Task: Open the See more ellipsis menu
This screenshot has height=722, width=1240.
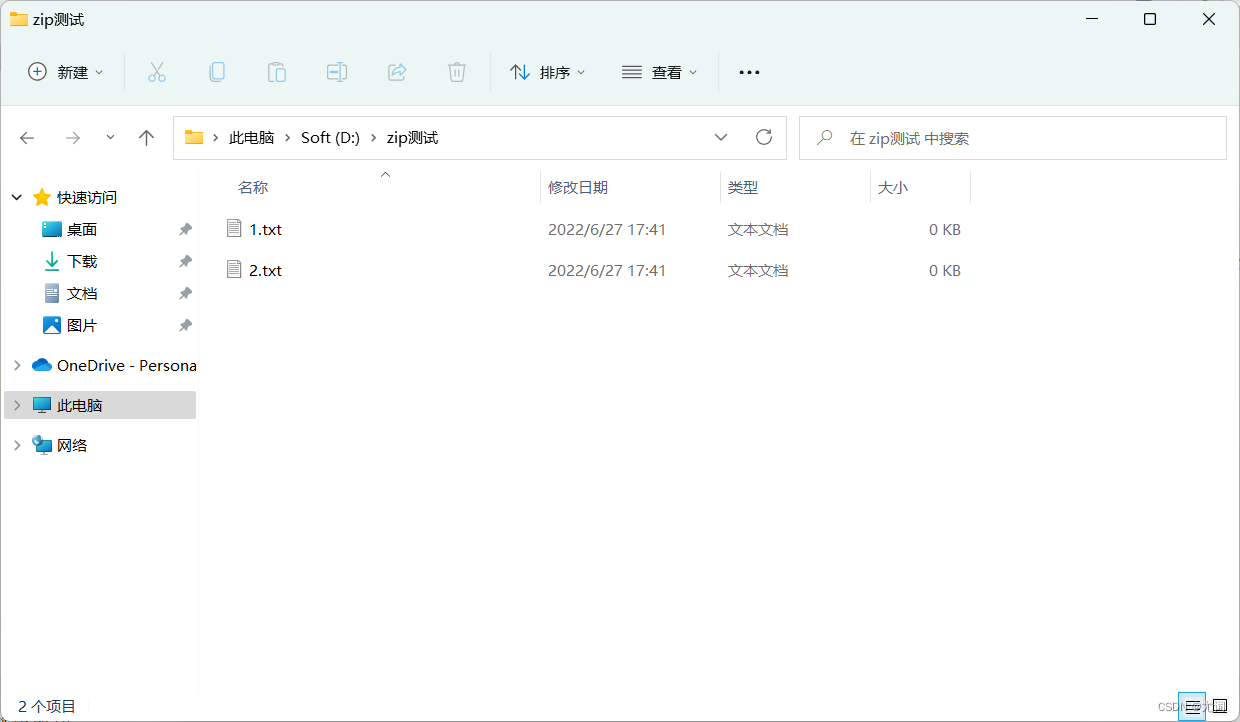Action: (749, 71)
